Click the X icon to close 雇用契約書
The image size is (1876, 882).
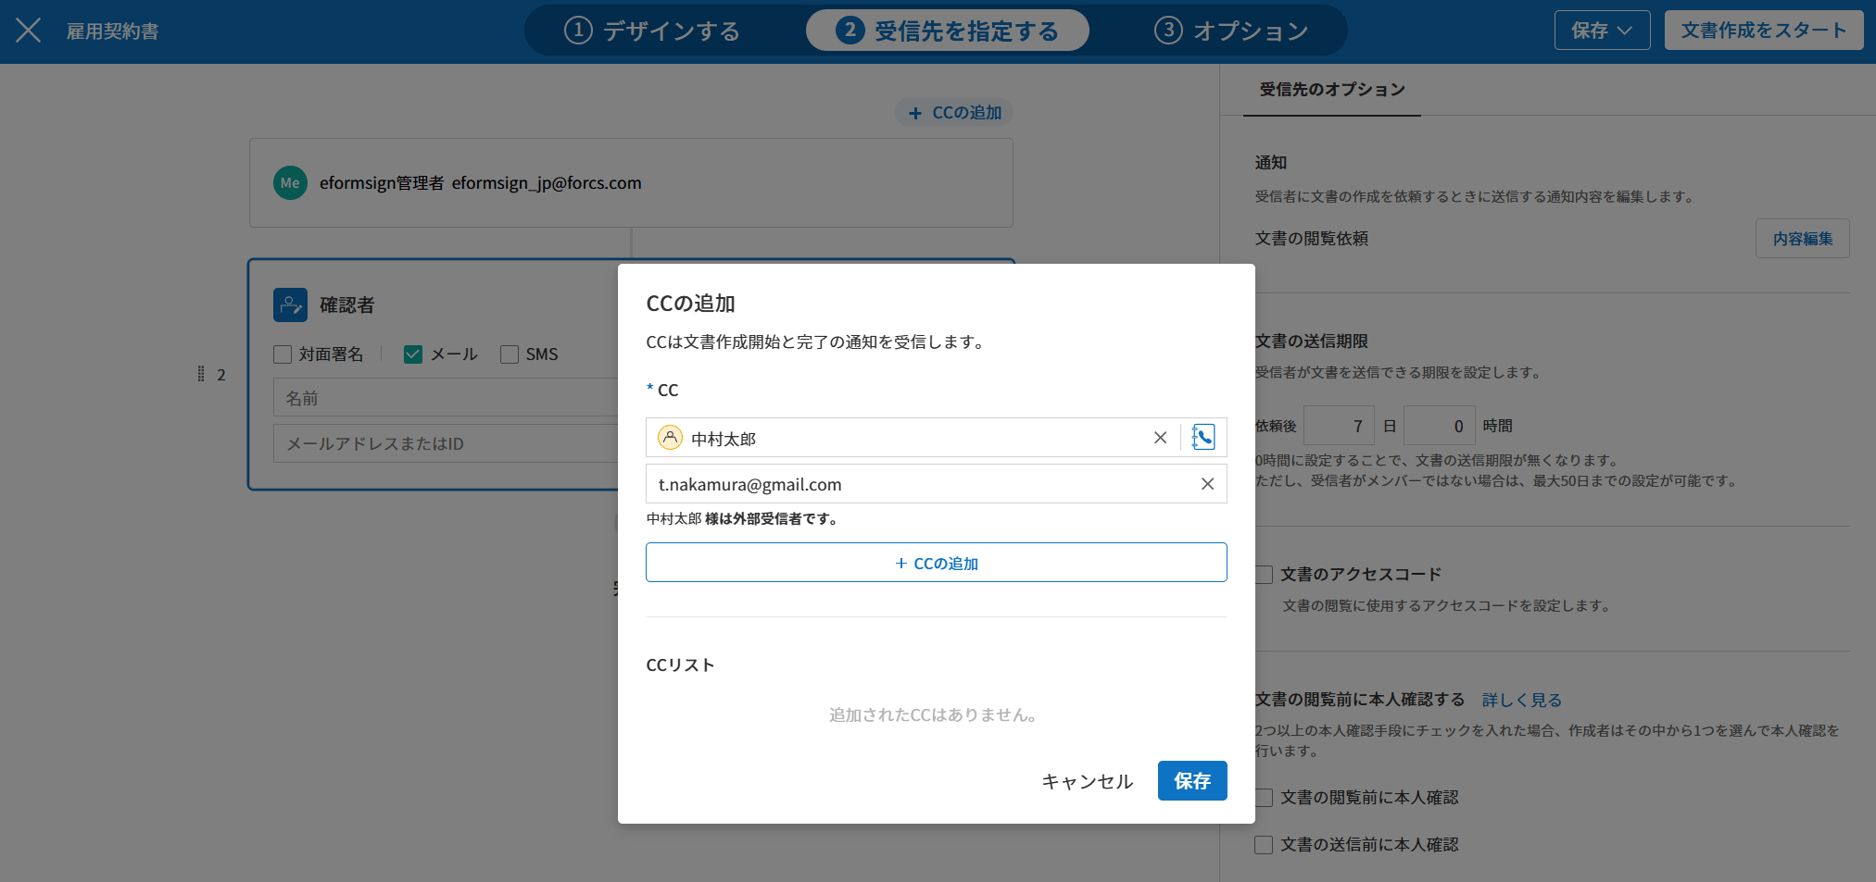click(28, 31)
